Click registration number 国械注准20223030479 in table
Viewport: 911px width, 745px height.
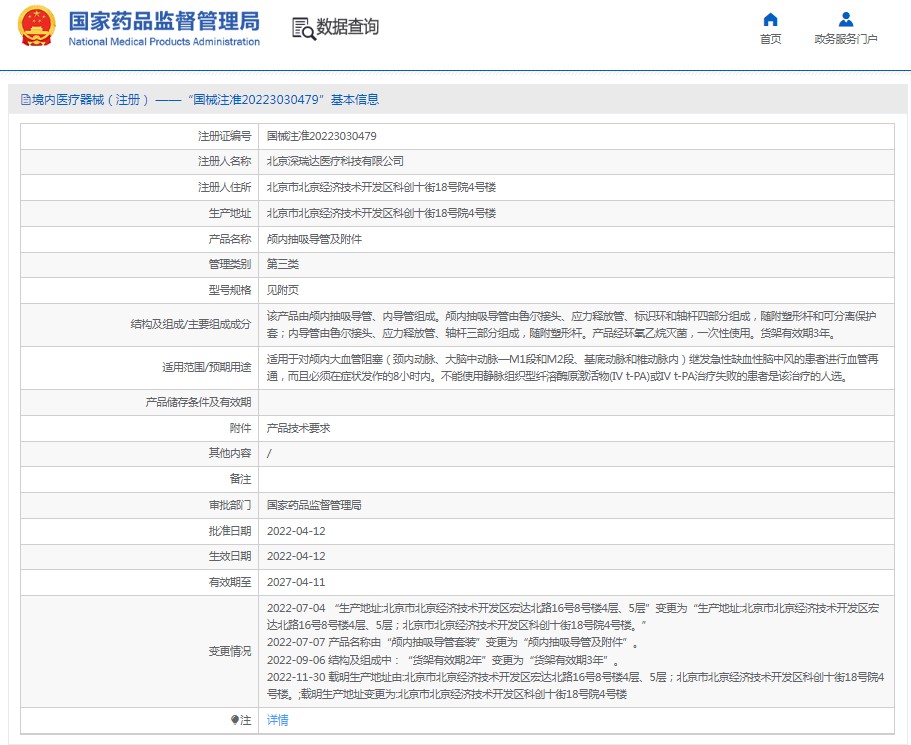pos(321,135)
